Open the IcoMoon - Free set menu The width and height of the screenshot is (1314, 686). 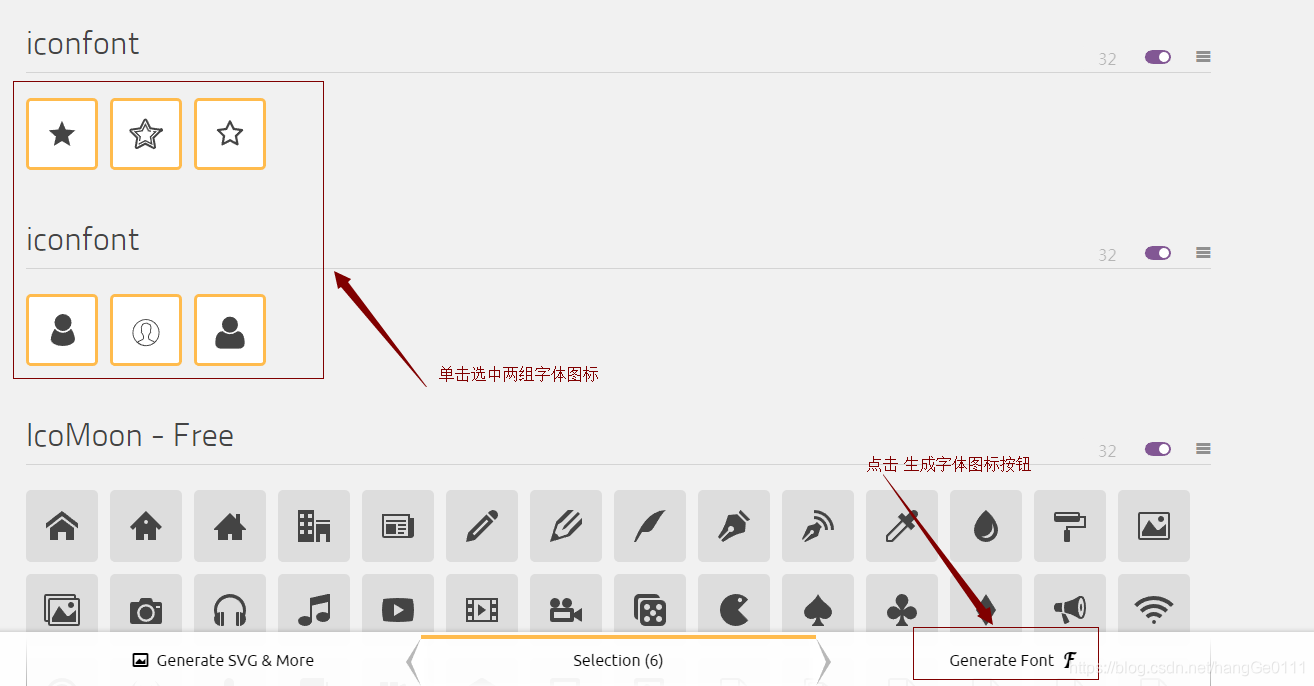tap(1203, 449)
